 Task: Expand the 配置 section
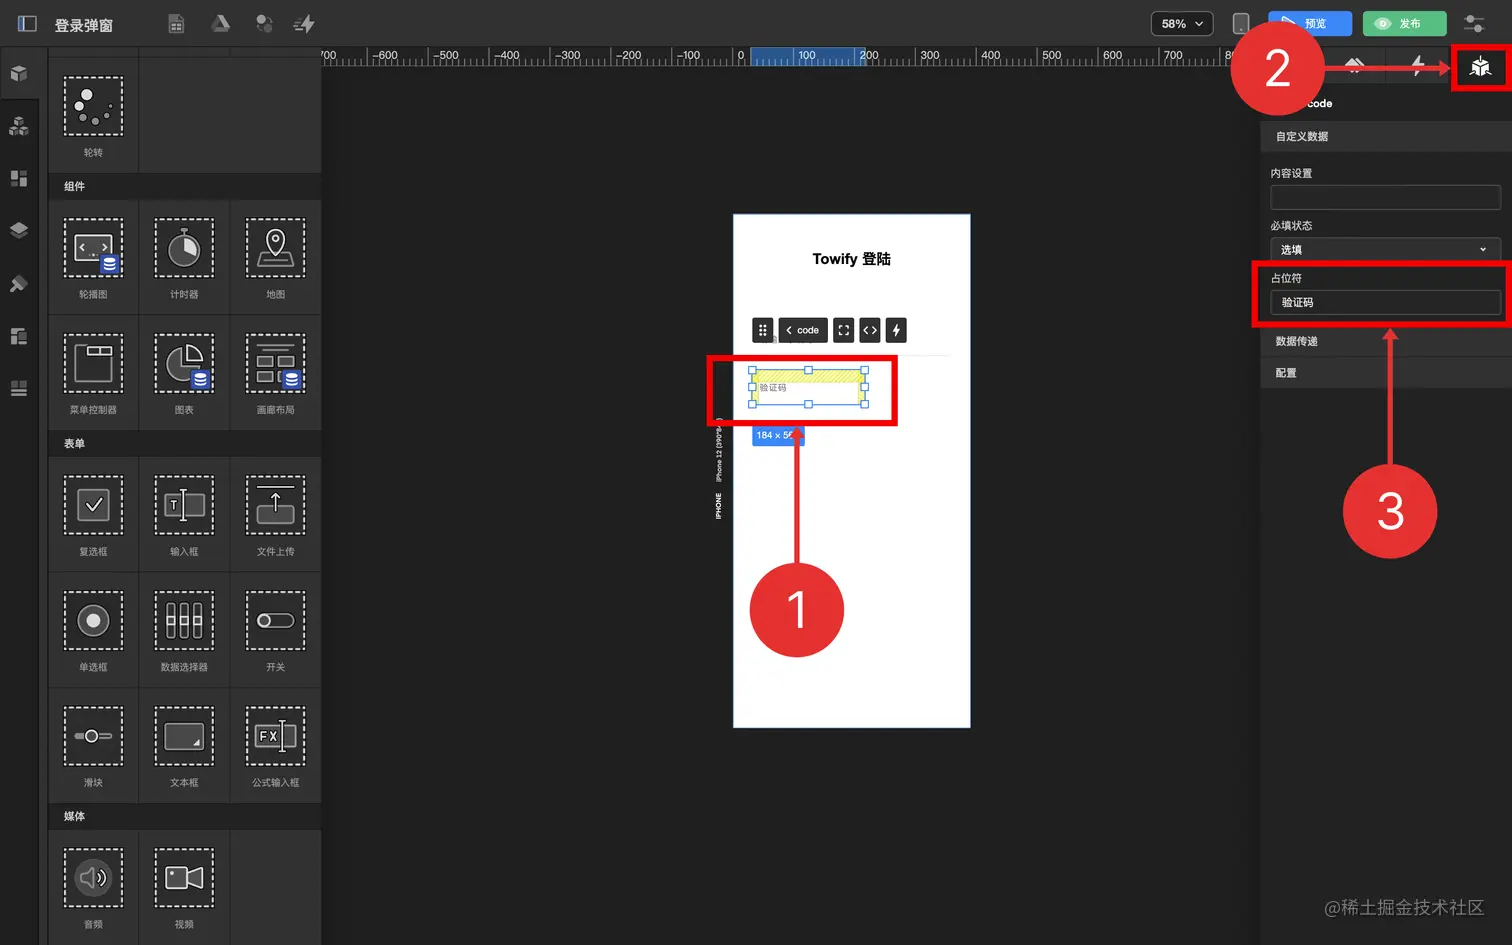(x=1386, y=373)
